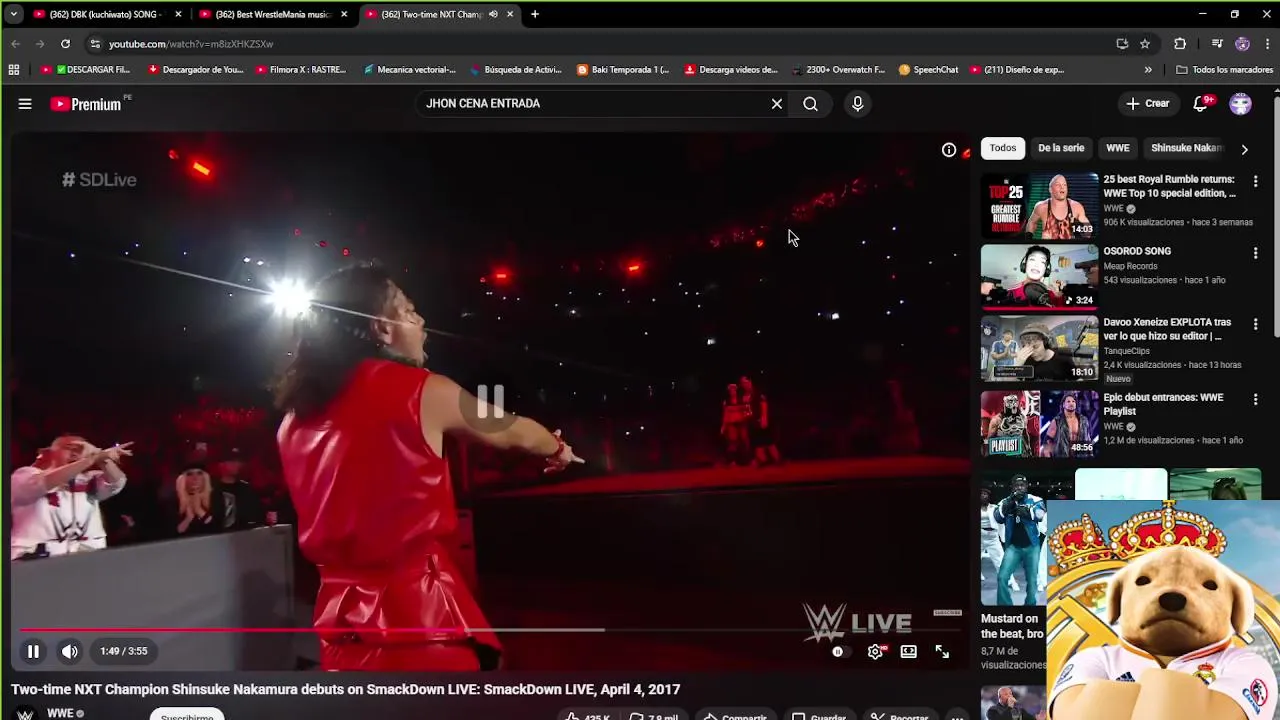
Task: Open the Davoo Xeneize EXPLOTA video title
Action: pos(1167,329)
